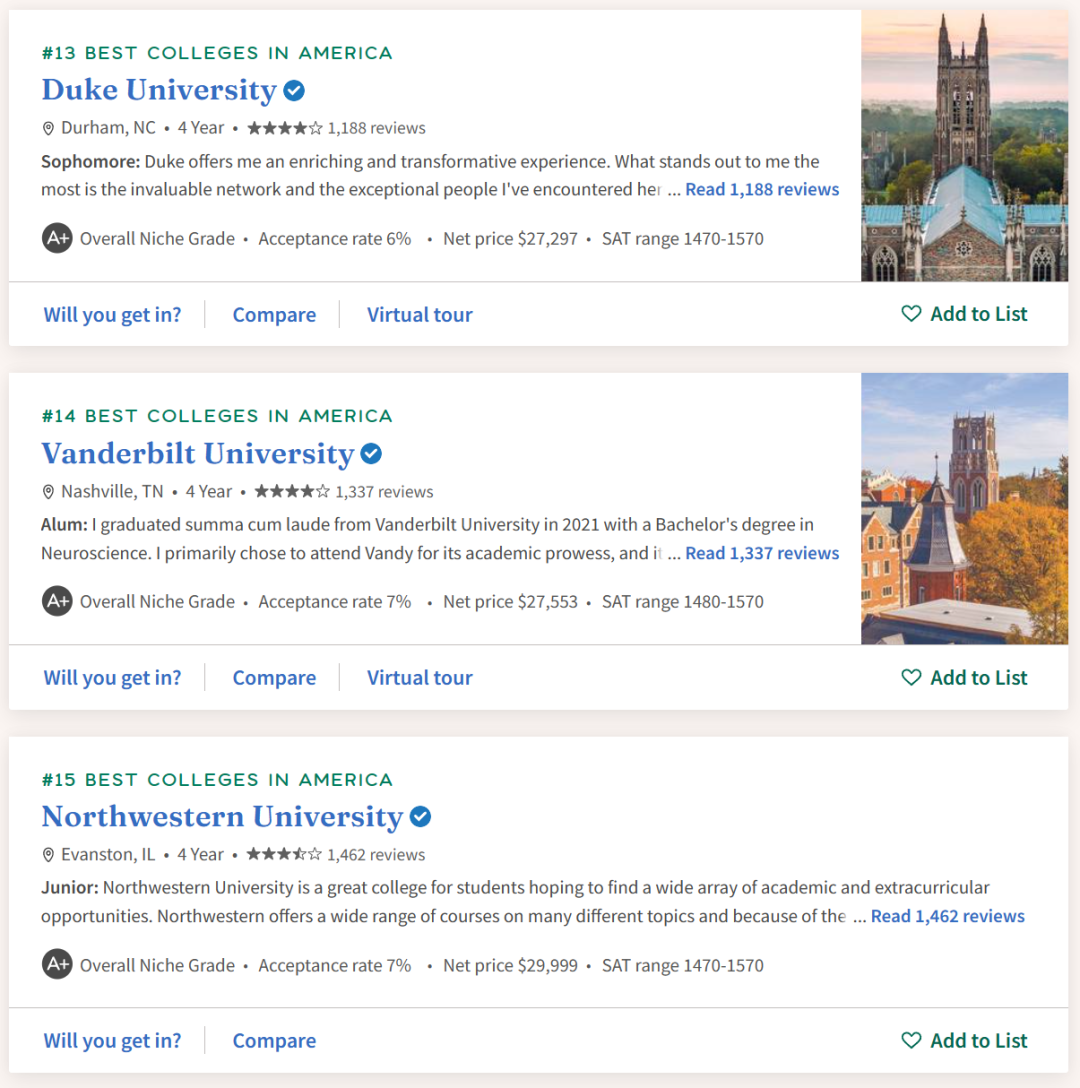
Task: Click the A+ grade badge on Duke card
Action: click(57, 239)
